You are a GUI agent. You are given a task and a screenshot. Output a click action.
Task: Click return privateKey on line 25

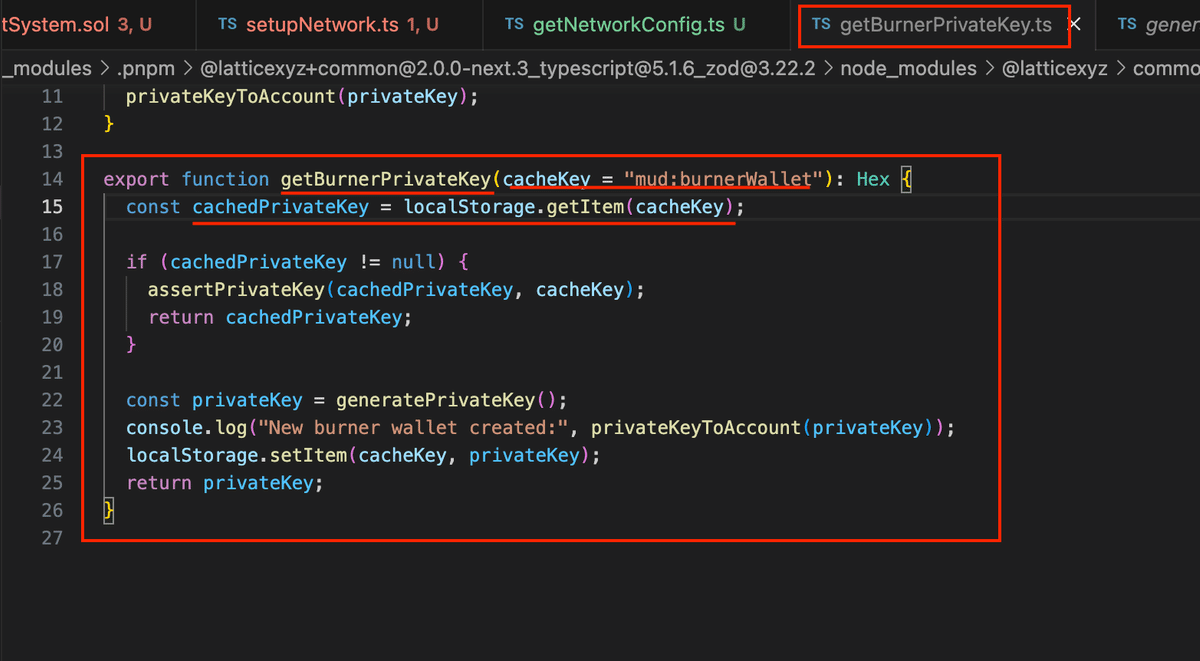coord(225,483)
